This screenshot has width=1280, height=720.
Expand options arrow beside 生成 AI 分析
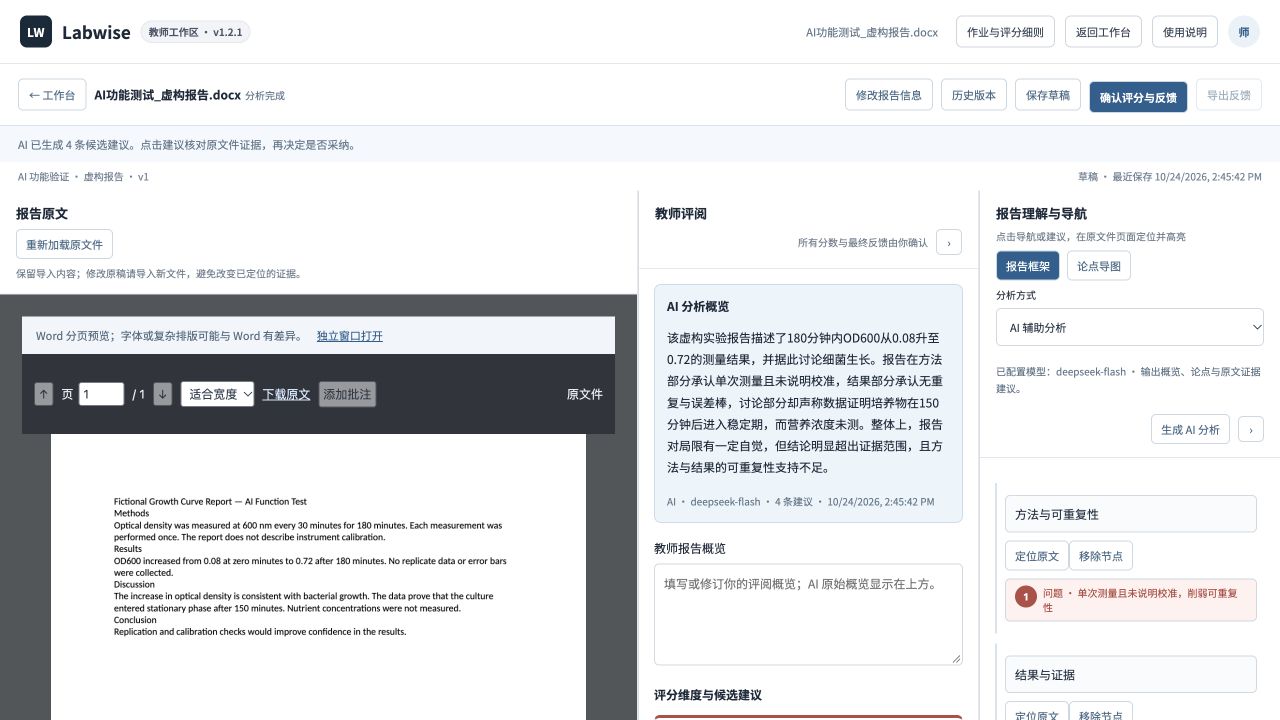point(1251,429)
